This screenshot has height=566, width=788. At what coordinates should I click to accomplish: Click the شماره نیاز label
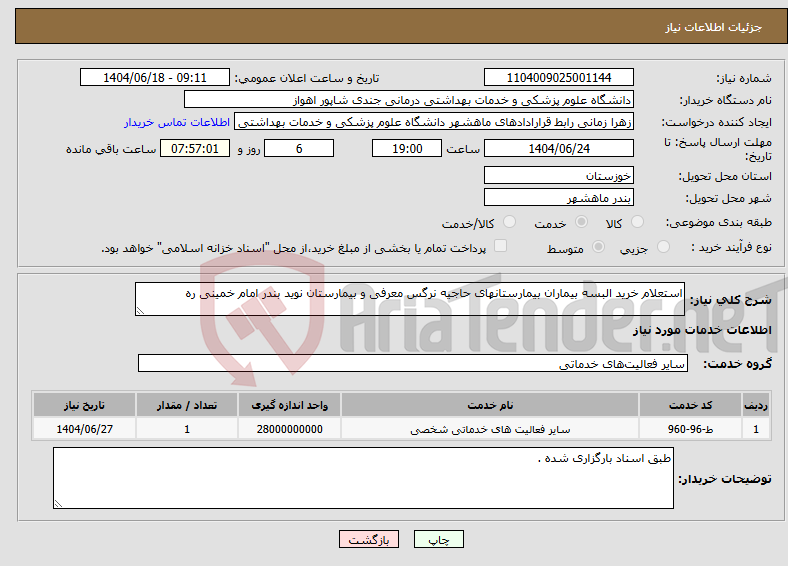pyautogui.click(x=744, y=78)
